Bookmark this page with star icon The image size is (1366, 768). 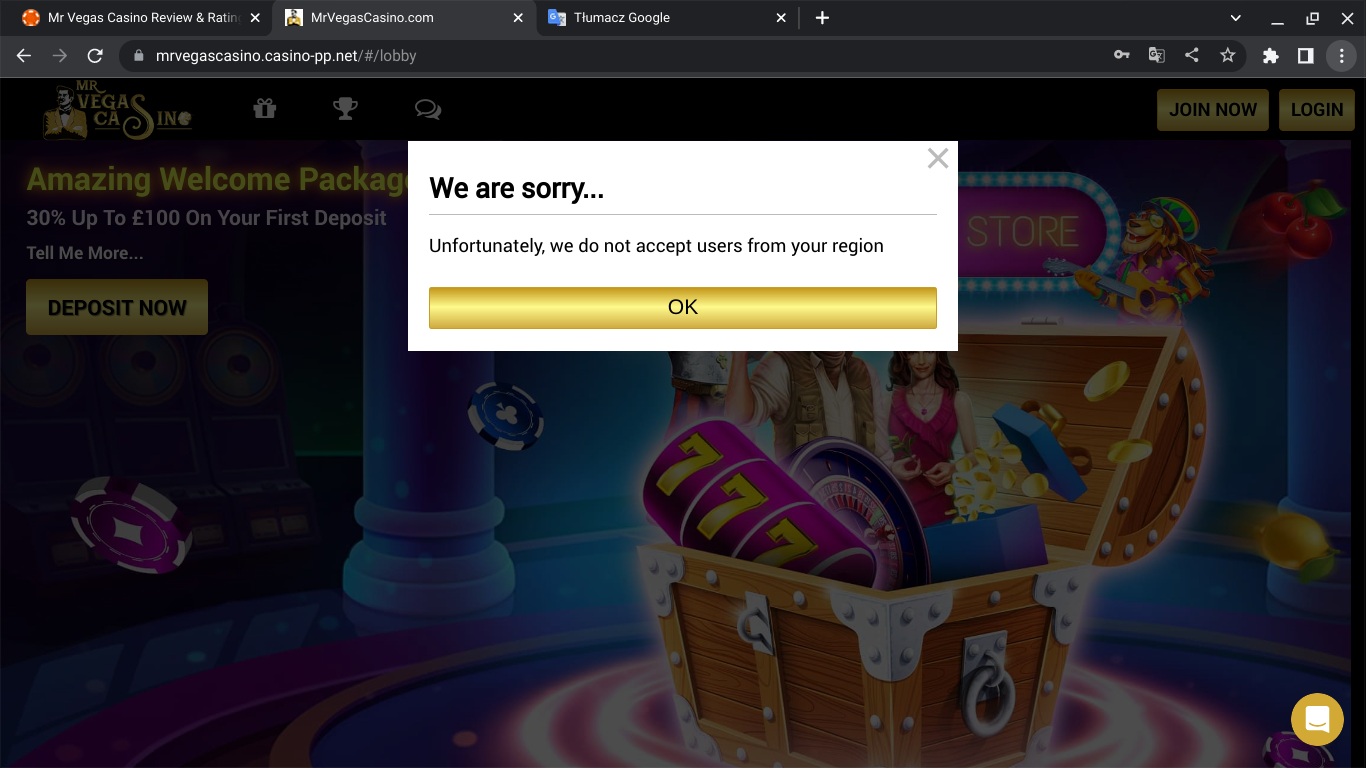point(1227,56)
